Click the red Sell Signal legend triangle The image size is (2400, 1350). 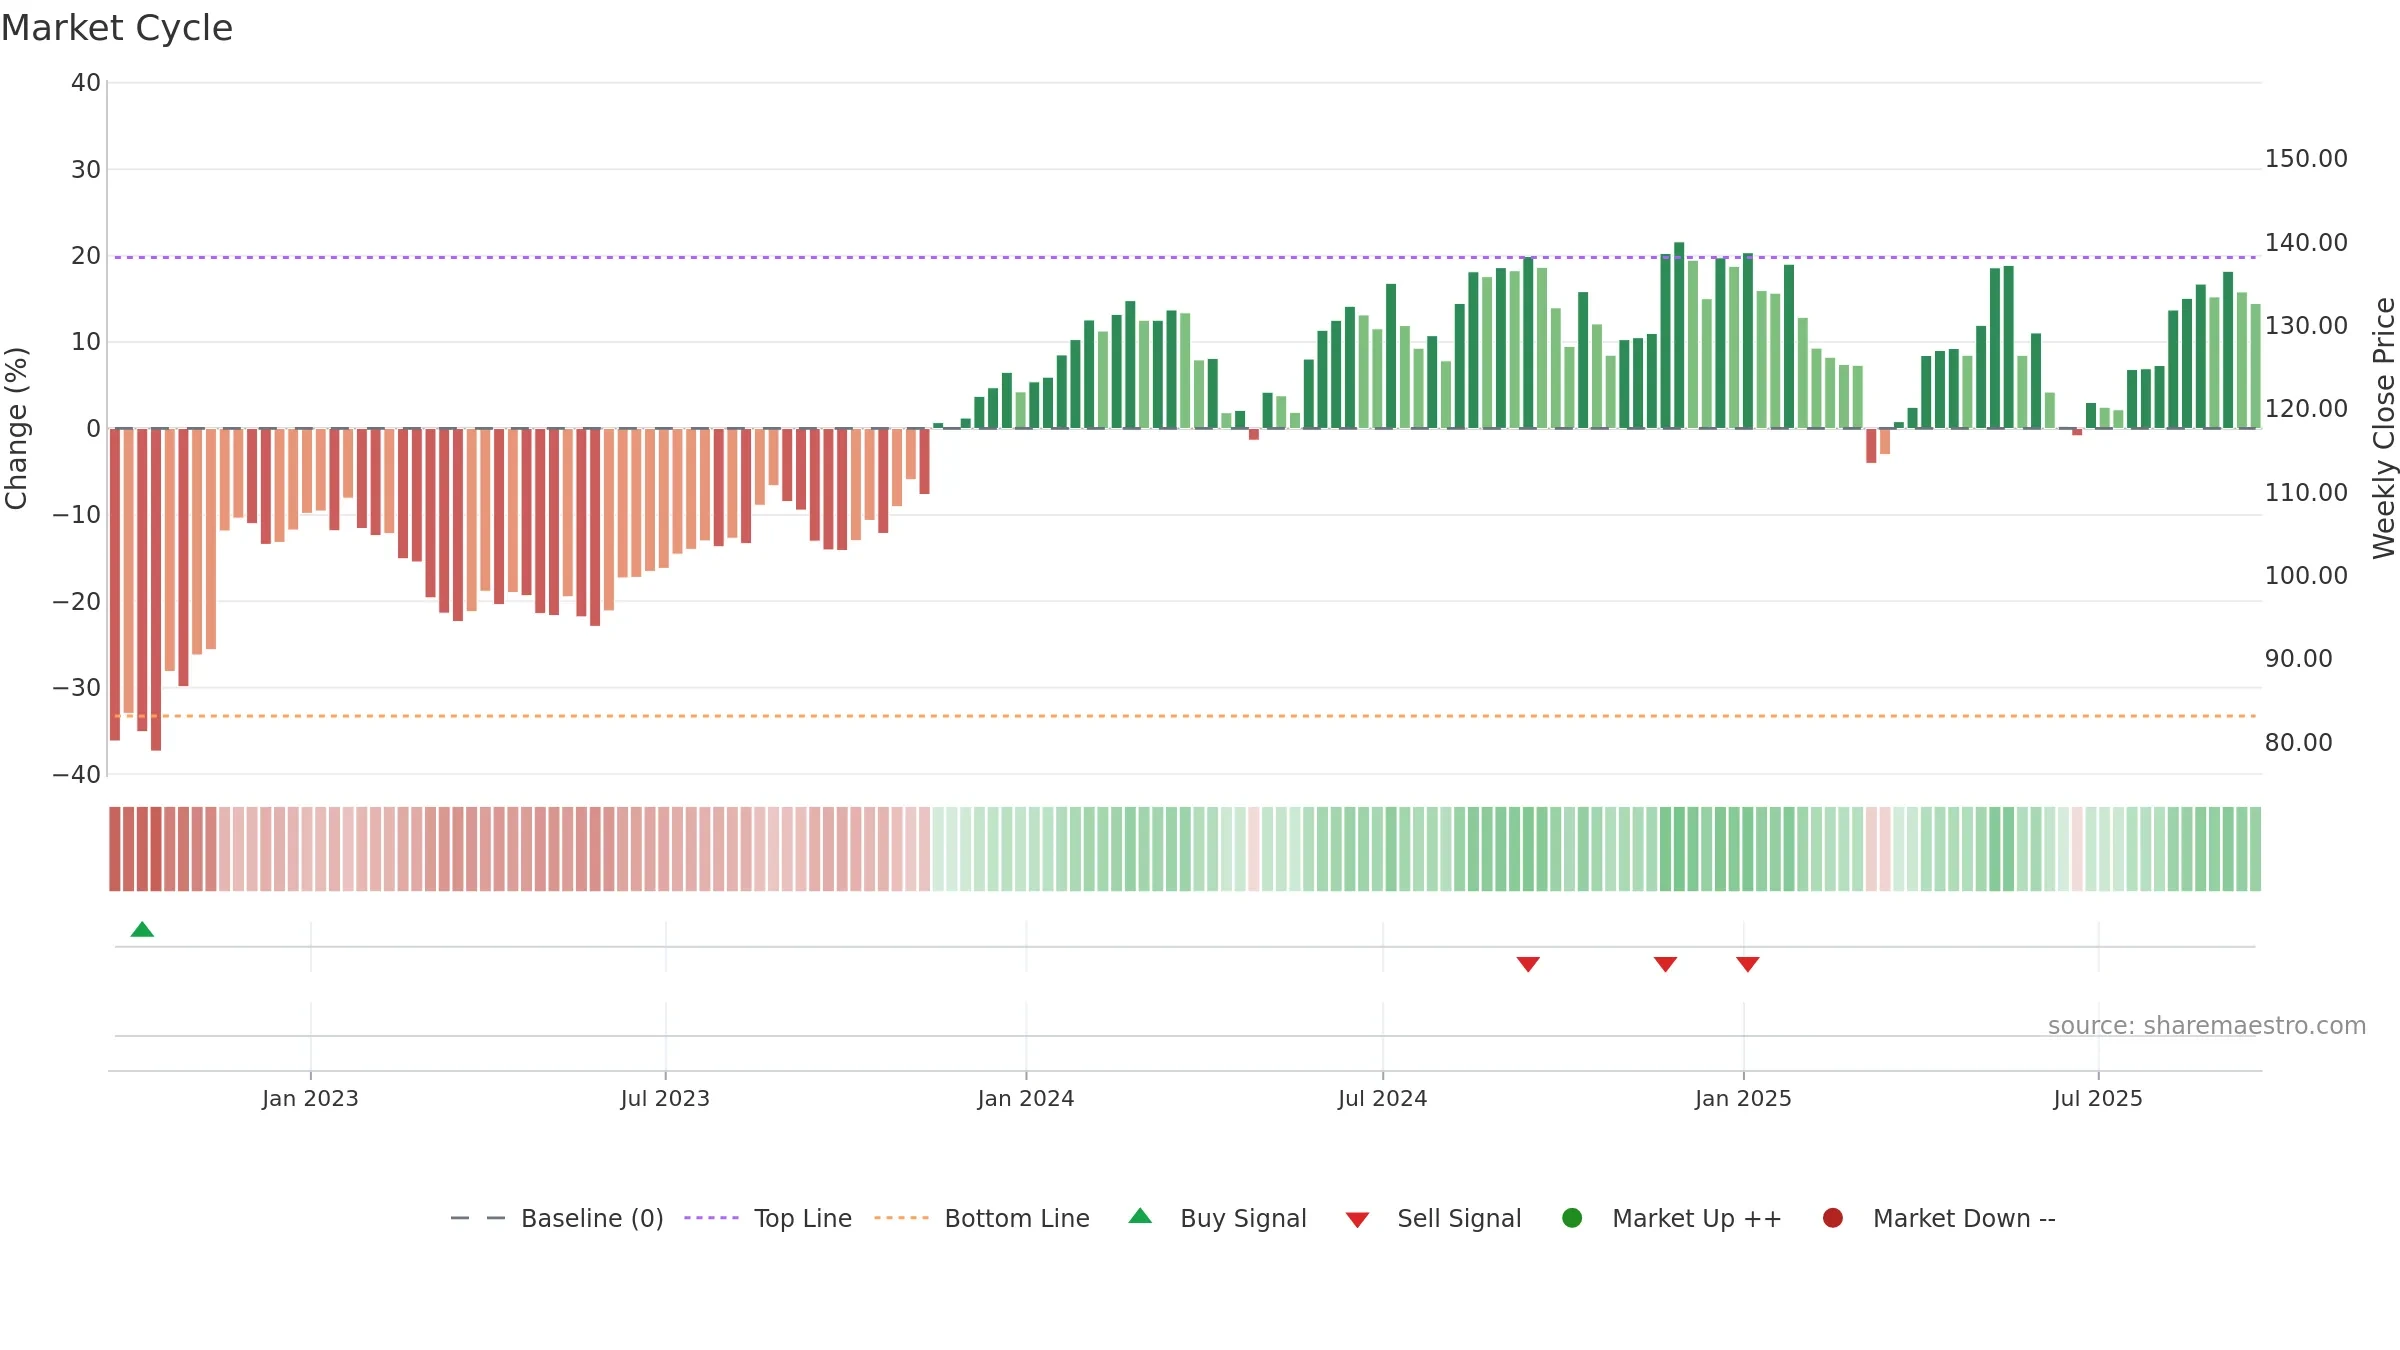1357,1220
